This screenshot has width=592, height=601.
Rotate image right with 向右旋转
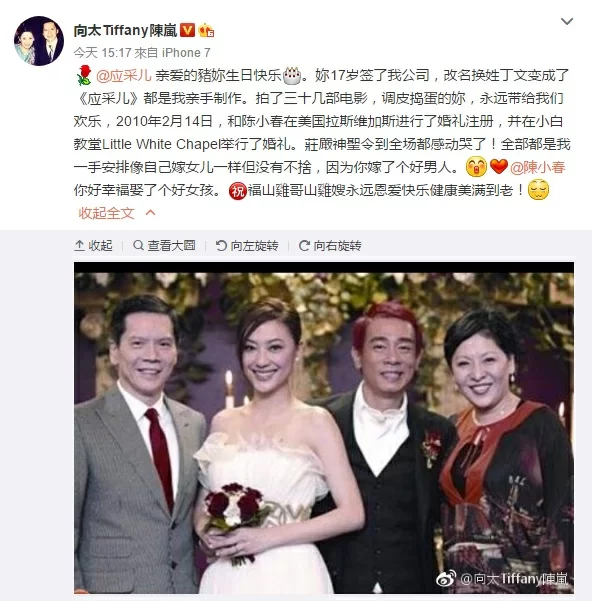coord(330,245)
